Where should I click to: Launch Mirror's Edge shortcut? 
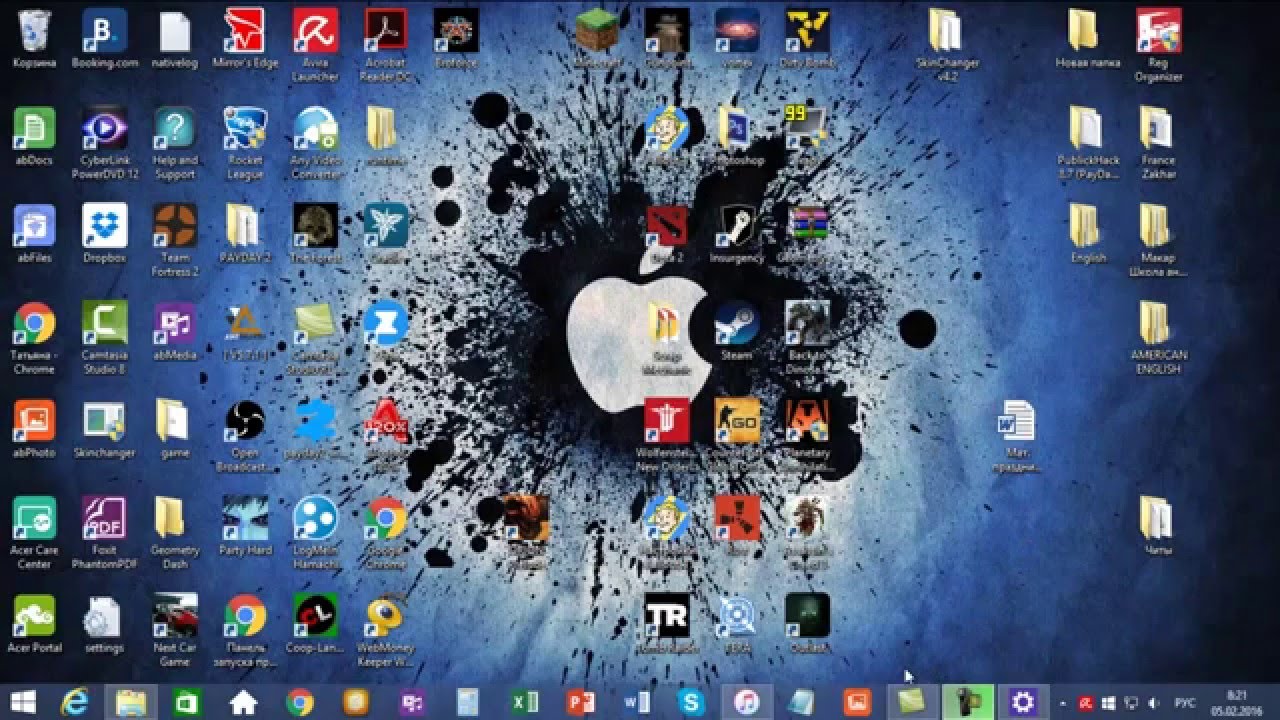click(x=245, y=31)
